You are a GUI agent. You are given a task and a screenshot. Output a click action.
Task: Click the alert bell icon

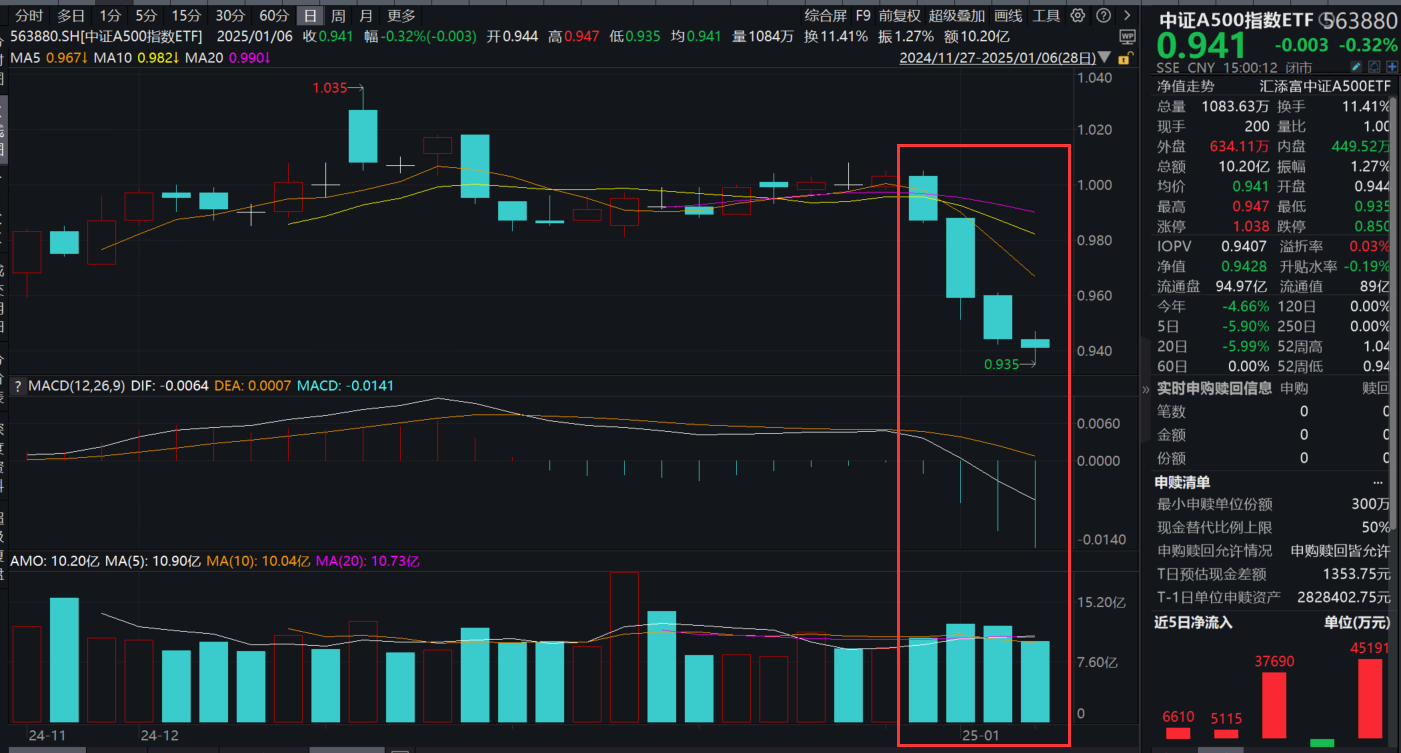tap(1375, 66)
